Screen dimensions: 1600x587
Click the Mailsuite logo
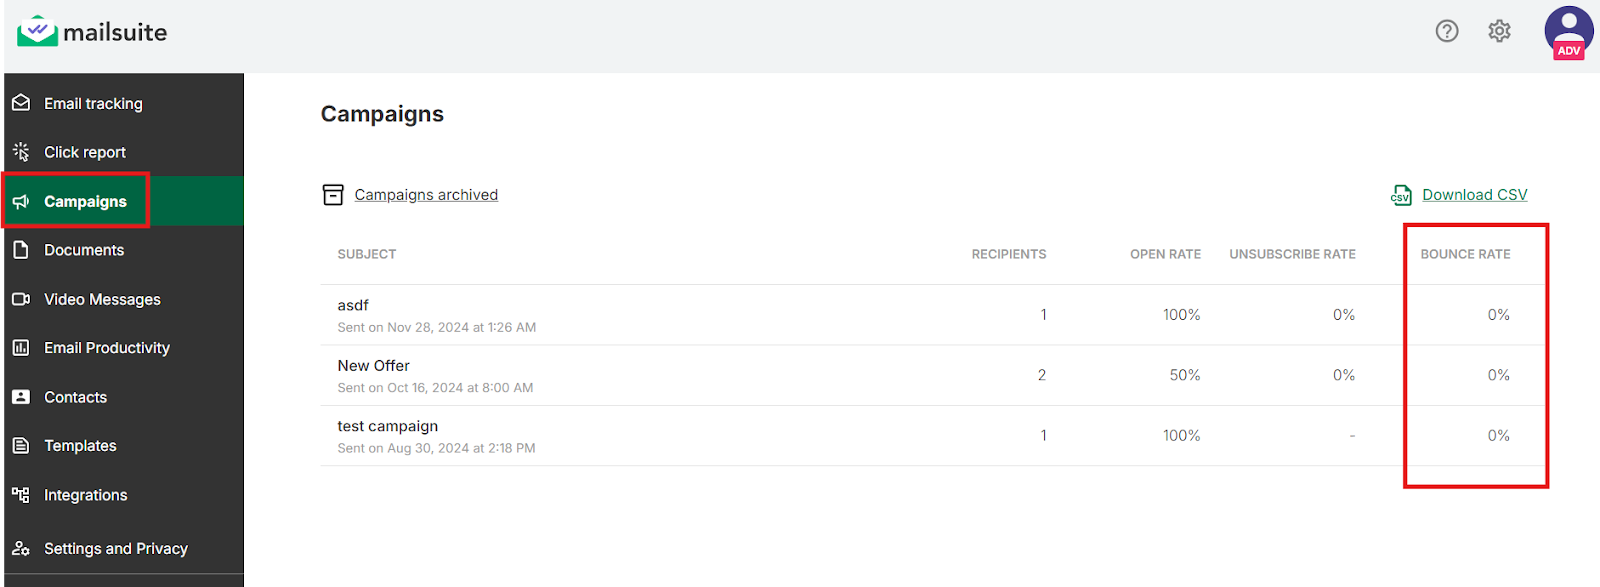[92, 32]
